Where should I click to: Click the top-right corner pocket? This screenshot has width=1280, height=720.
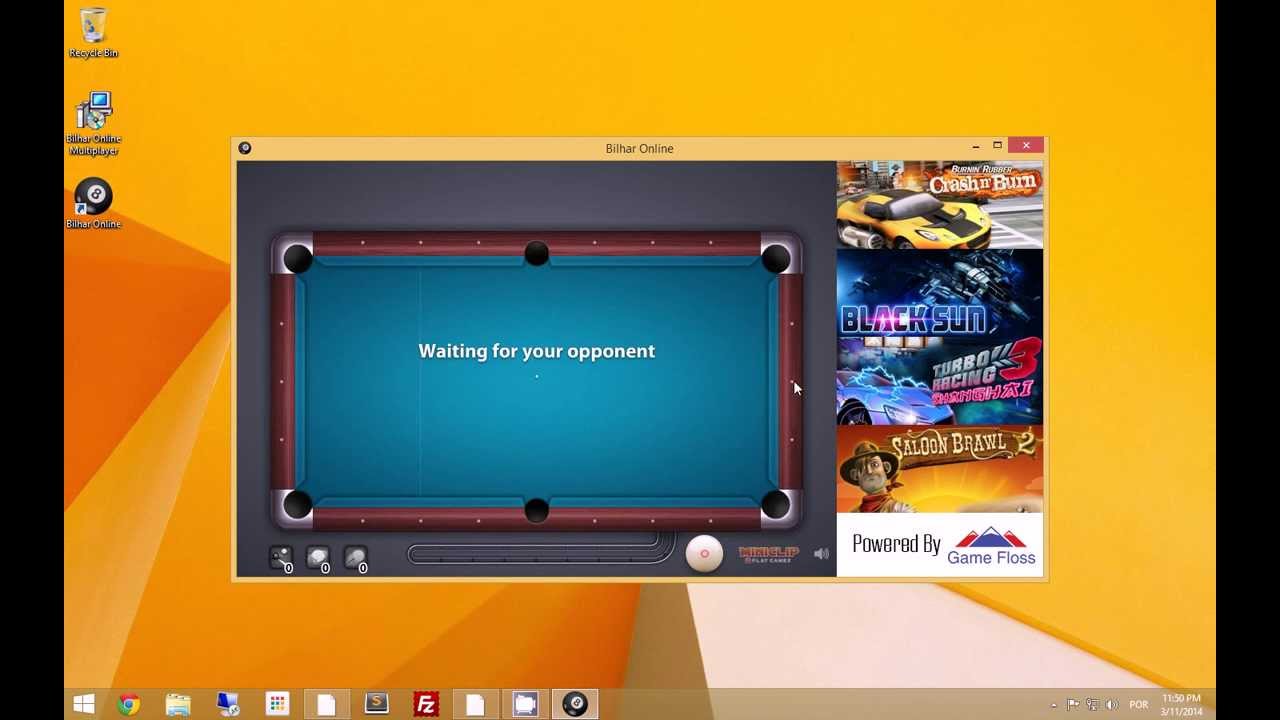click(x=776, y=259)
